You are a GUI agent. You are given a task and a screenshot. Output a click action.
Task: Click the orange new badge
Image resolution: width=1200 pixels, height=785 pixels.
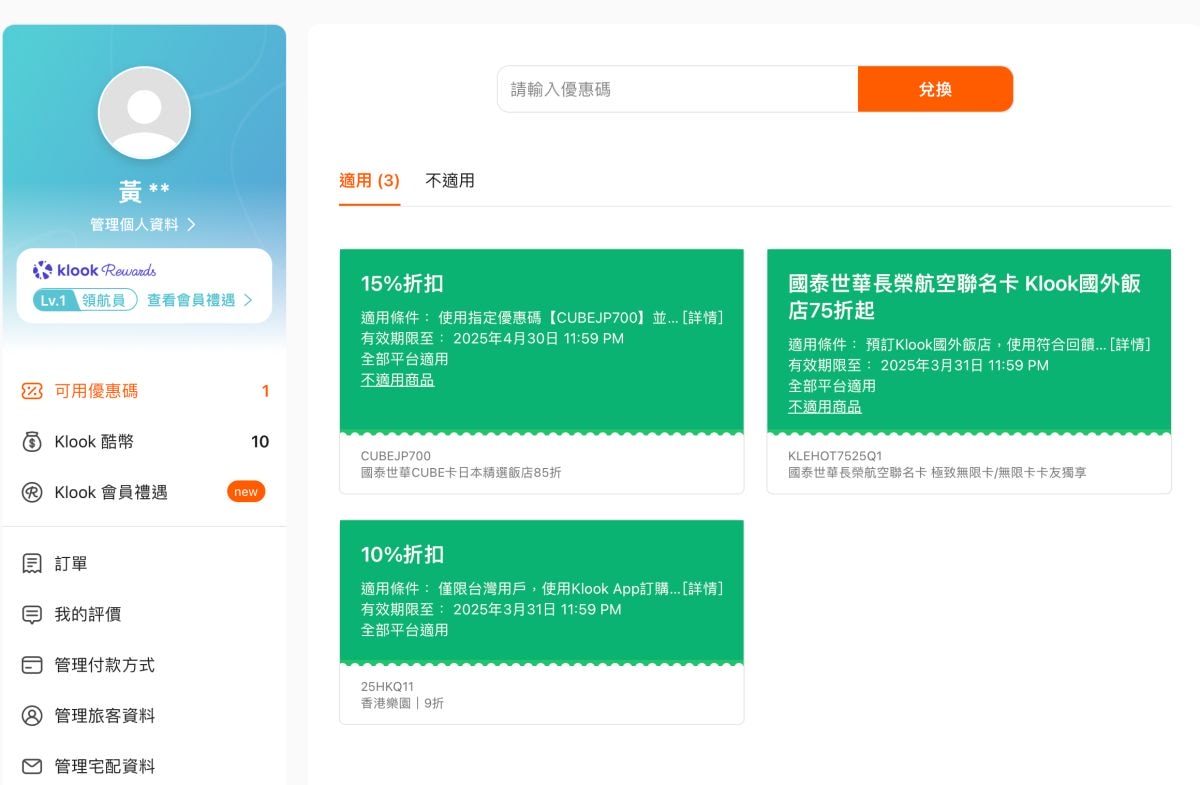[246, 492]
